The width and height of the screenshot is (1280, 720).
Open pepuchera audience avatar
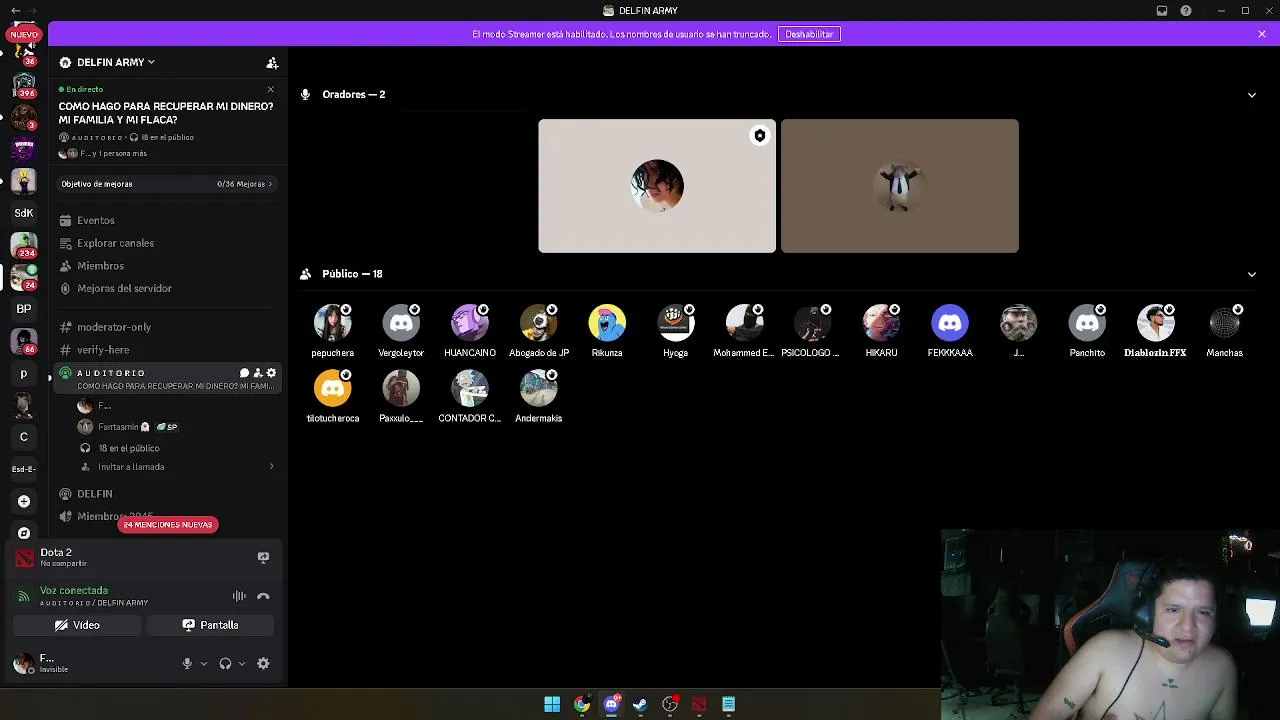tap(332, 323)
